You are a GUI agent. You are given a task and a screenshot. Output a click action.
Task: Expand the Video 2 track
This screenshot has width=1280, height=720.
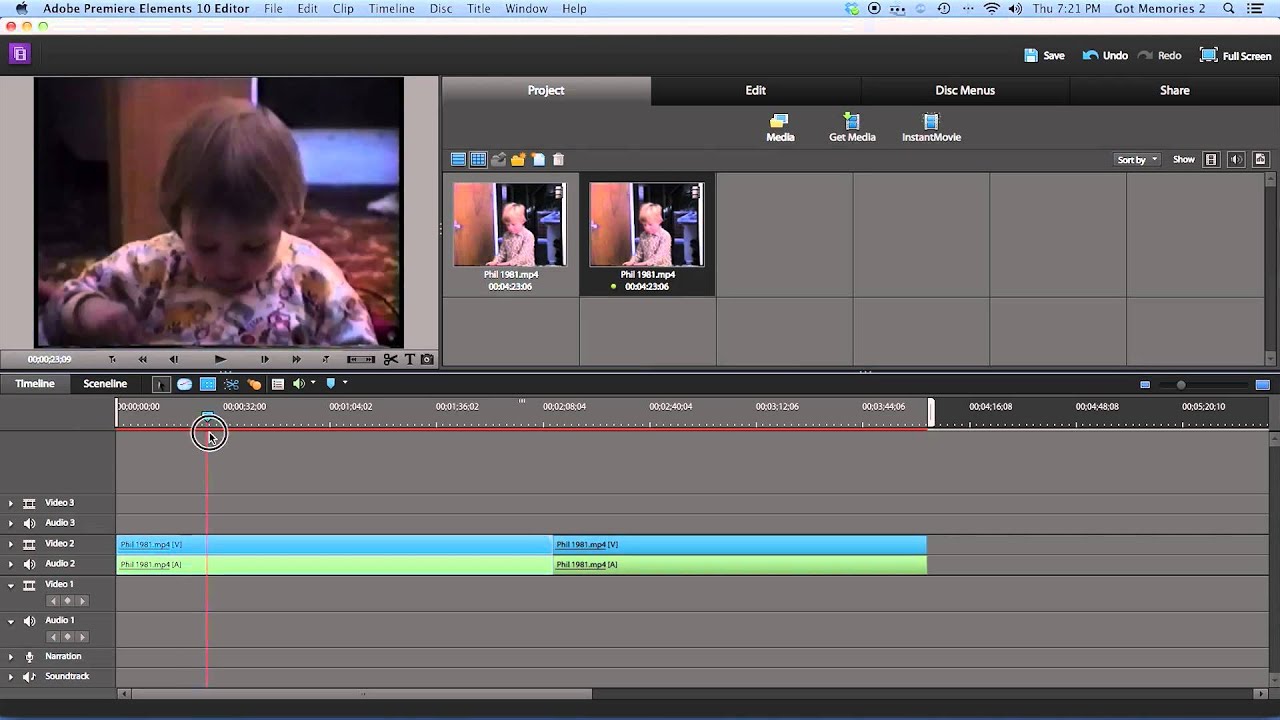tap(11, 544)
